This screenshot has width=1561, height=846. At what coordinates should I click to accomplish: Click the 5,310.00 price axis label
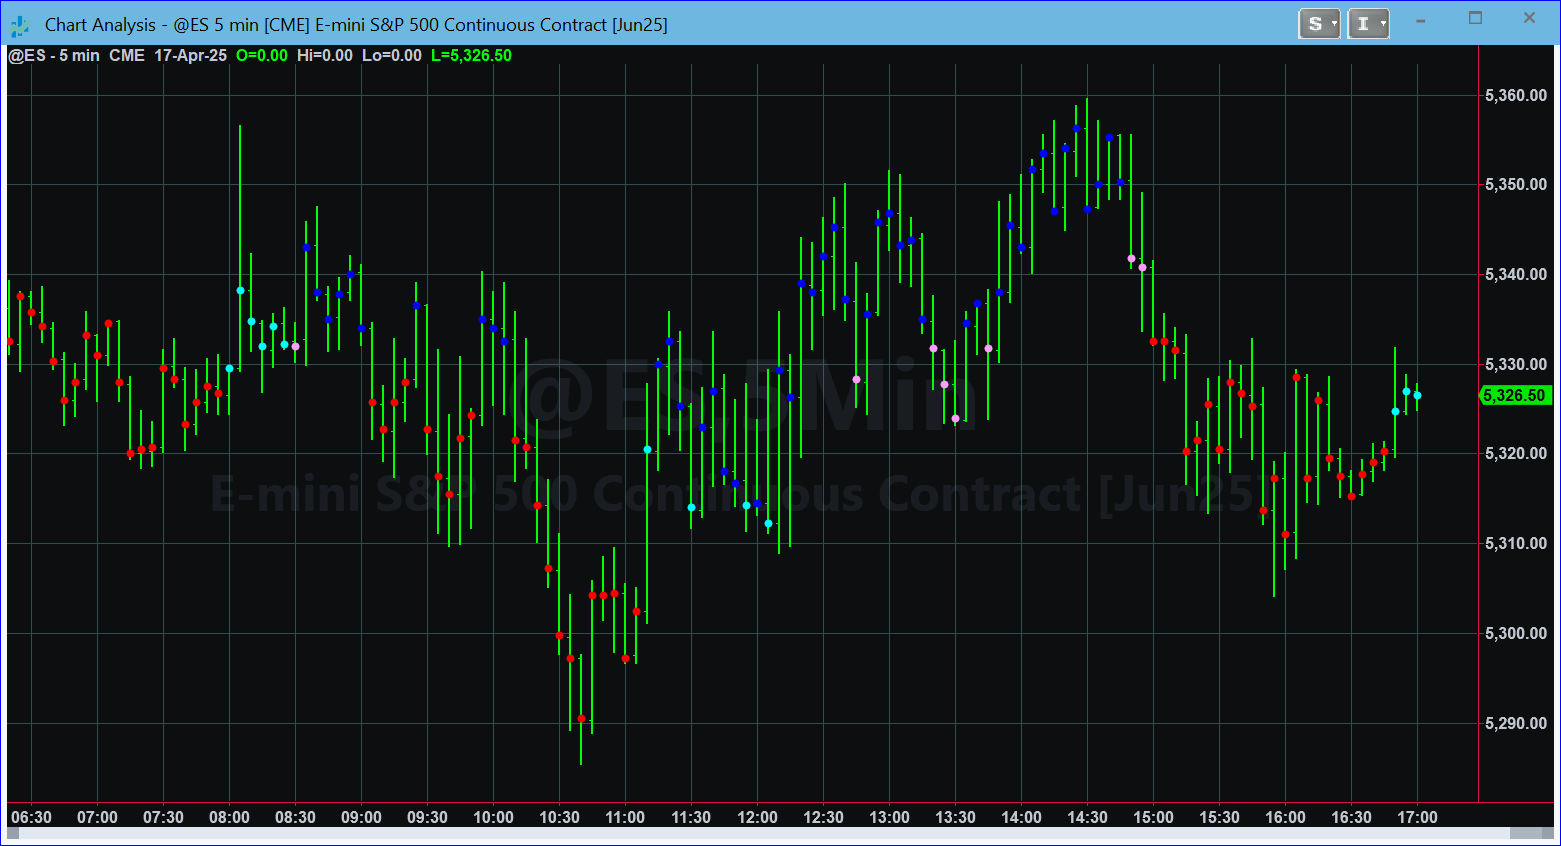click(1516, 543)
